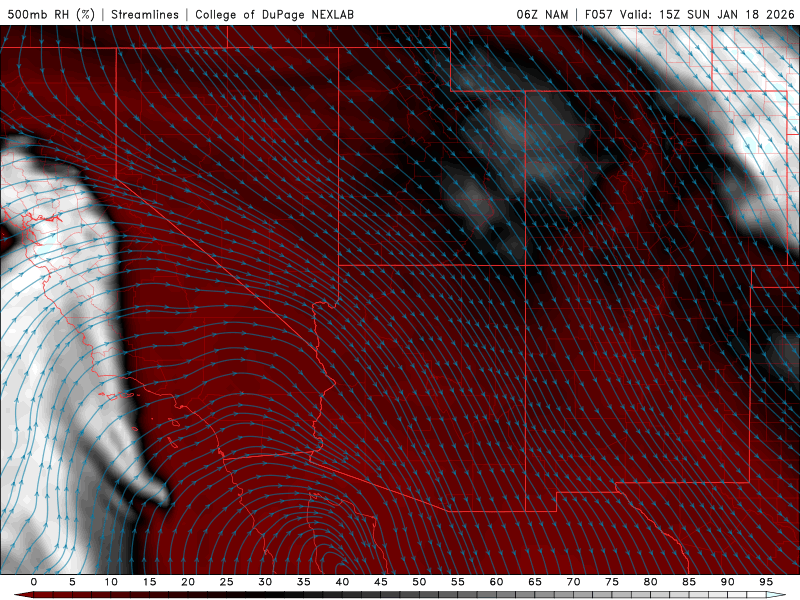
Task: Click the "80" label on the color scale
Action: (x=650, y=582)
